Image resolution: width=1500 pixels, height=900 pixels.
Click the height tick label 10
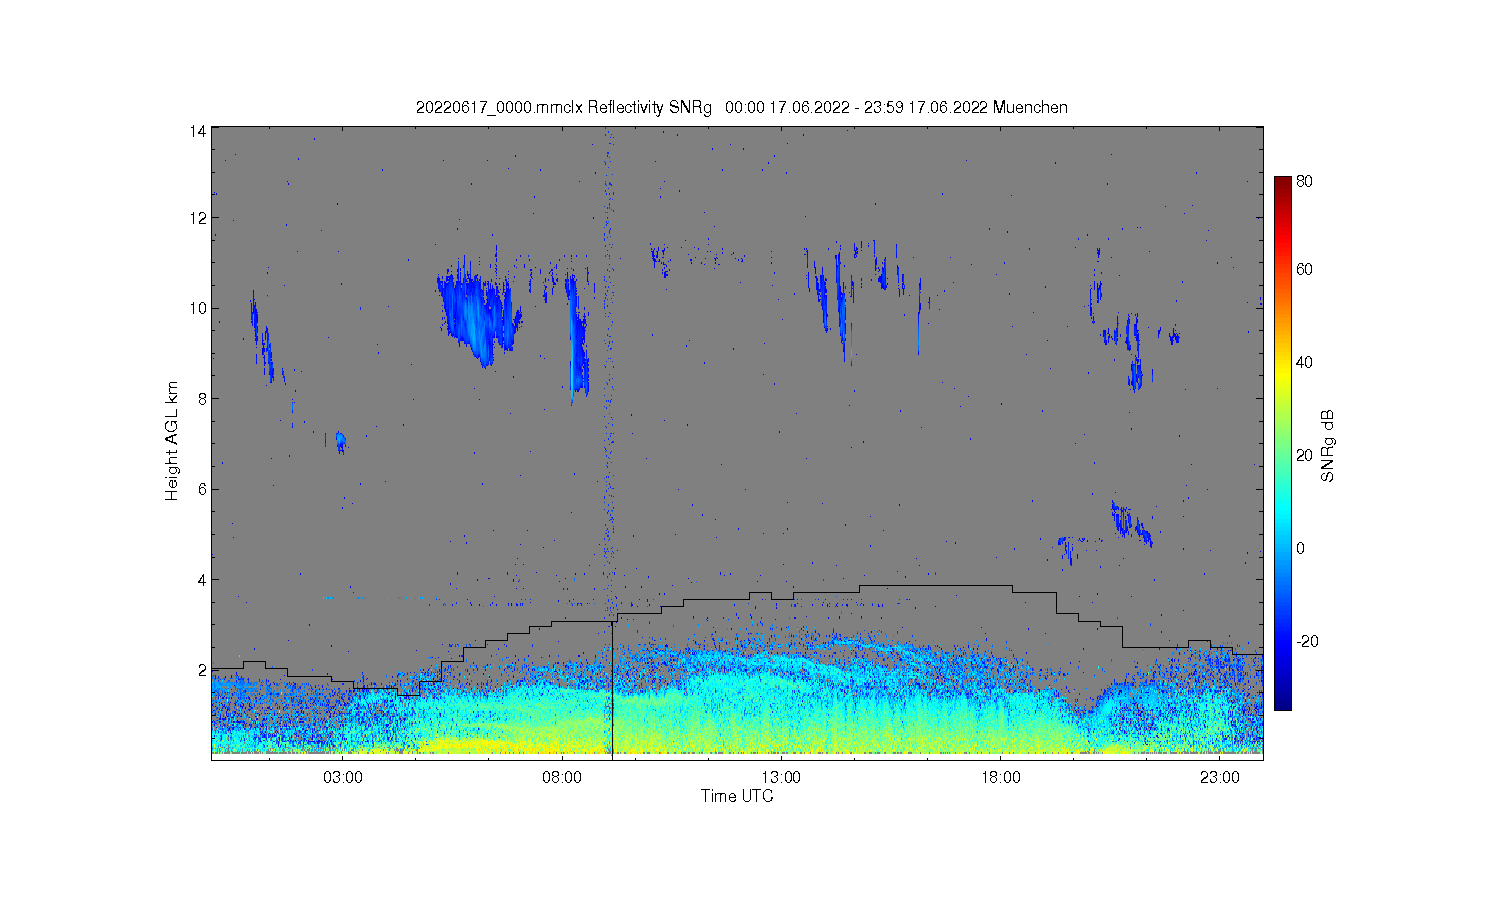198,308
